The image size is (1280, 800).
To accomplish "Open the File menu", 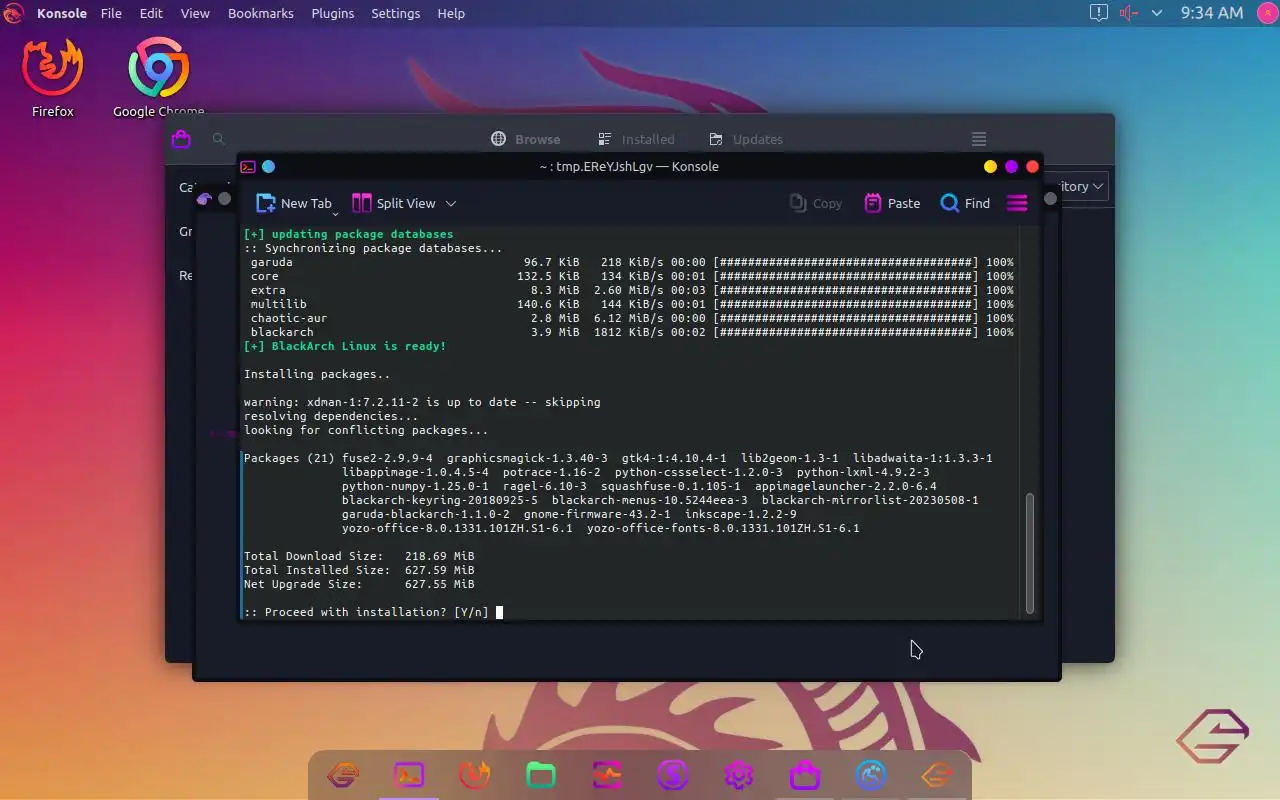I will click(111, 13).
